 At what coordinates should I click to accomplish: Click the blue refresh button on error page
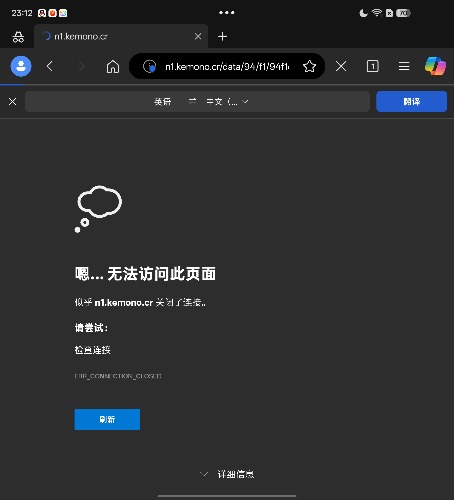click(107, 419)
